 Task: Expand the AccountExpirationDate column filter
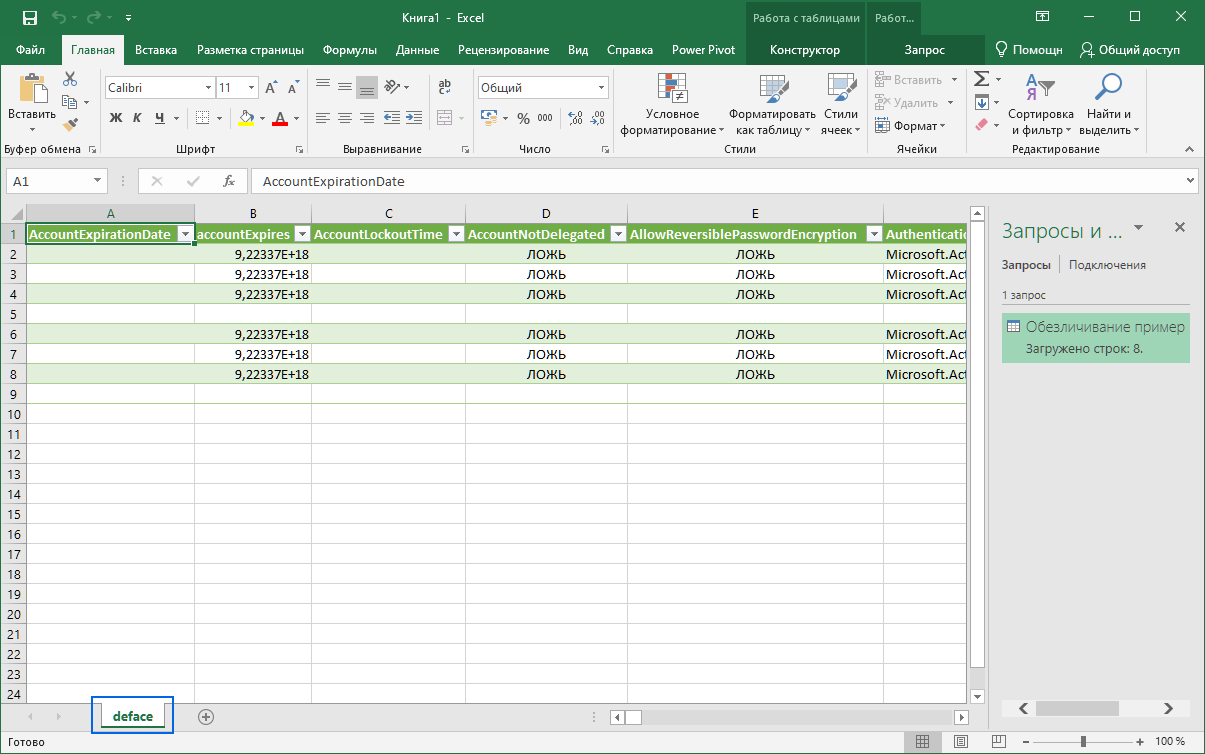tap(184, 234)
